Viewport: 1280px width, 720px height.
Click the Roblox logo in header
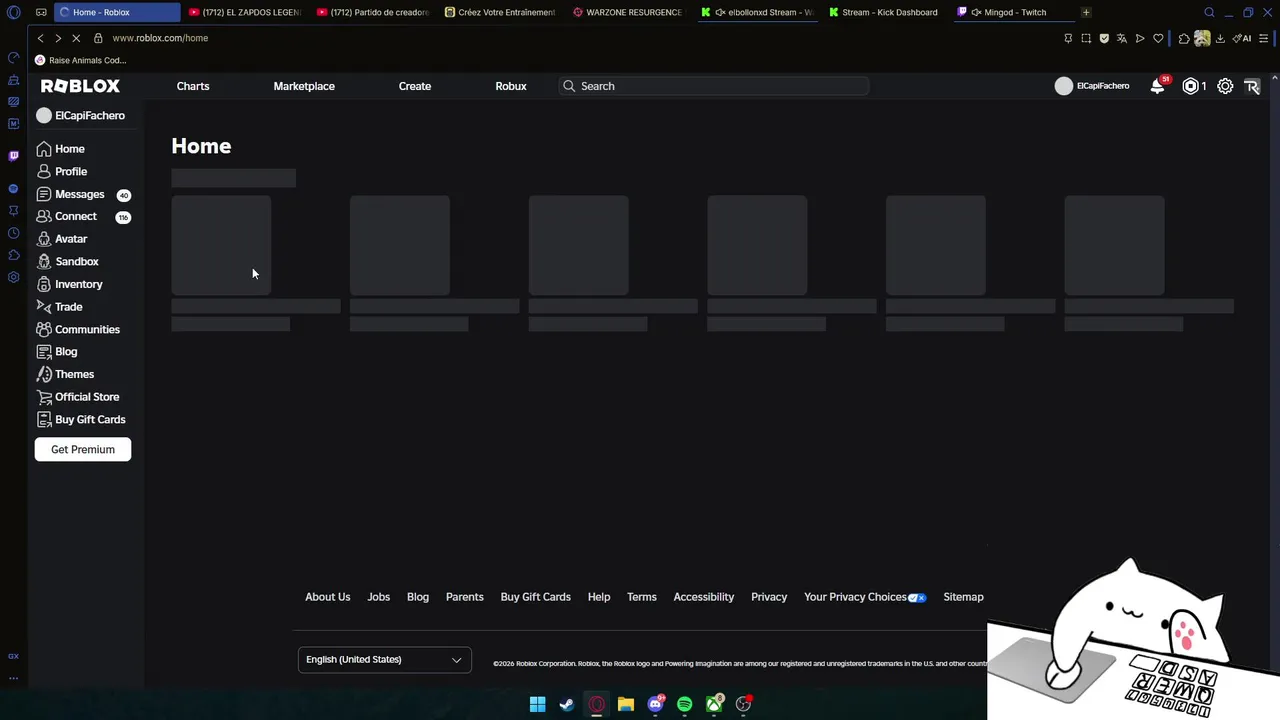pos(80,86)
